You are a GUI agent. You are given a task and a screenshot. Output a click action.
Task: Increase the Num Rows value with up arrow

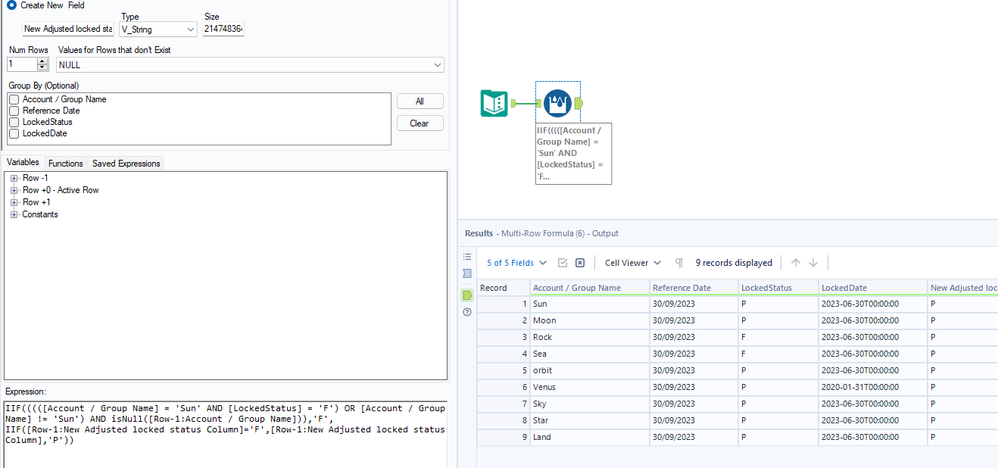(x=43, y=62)
